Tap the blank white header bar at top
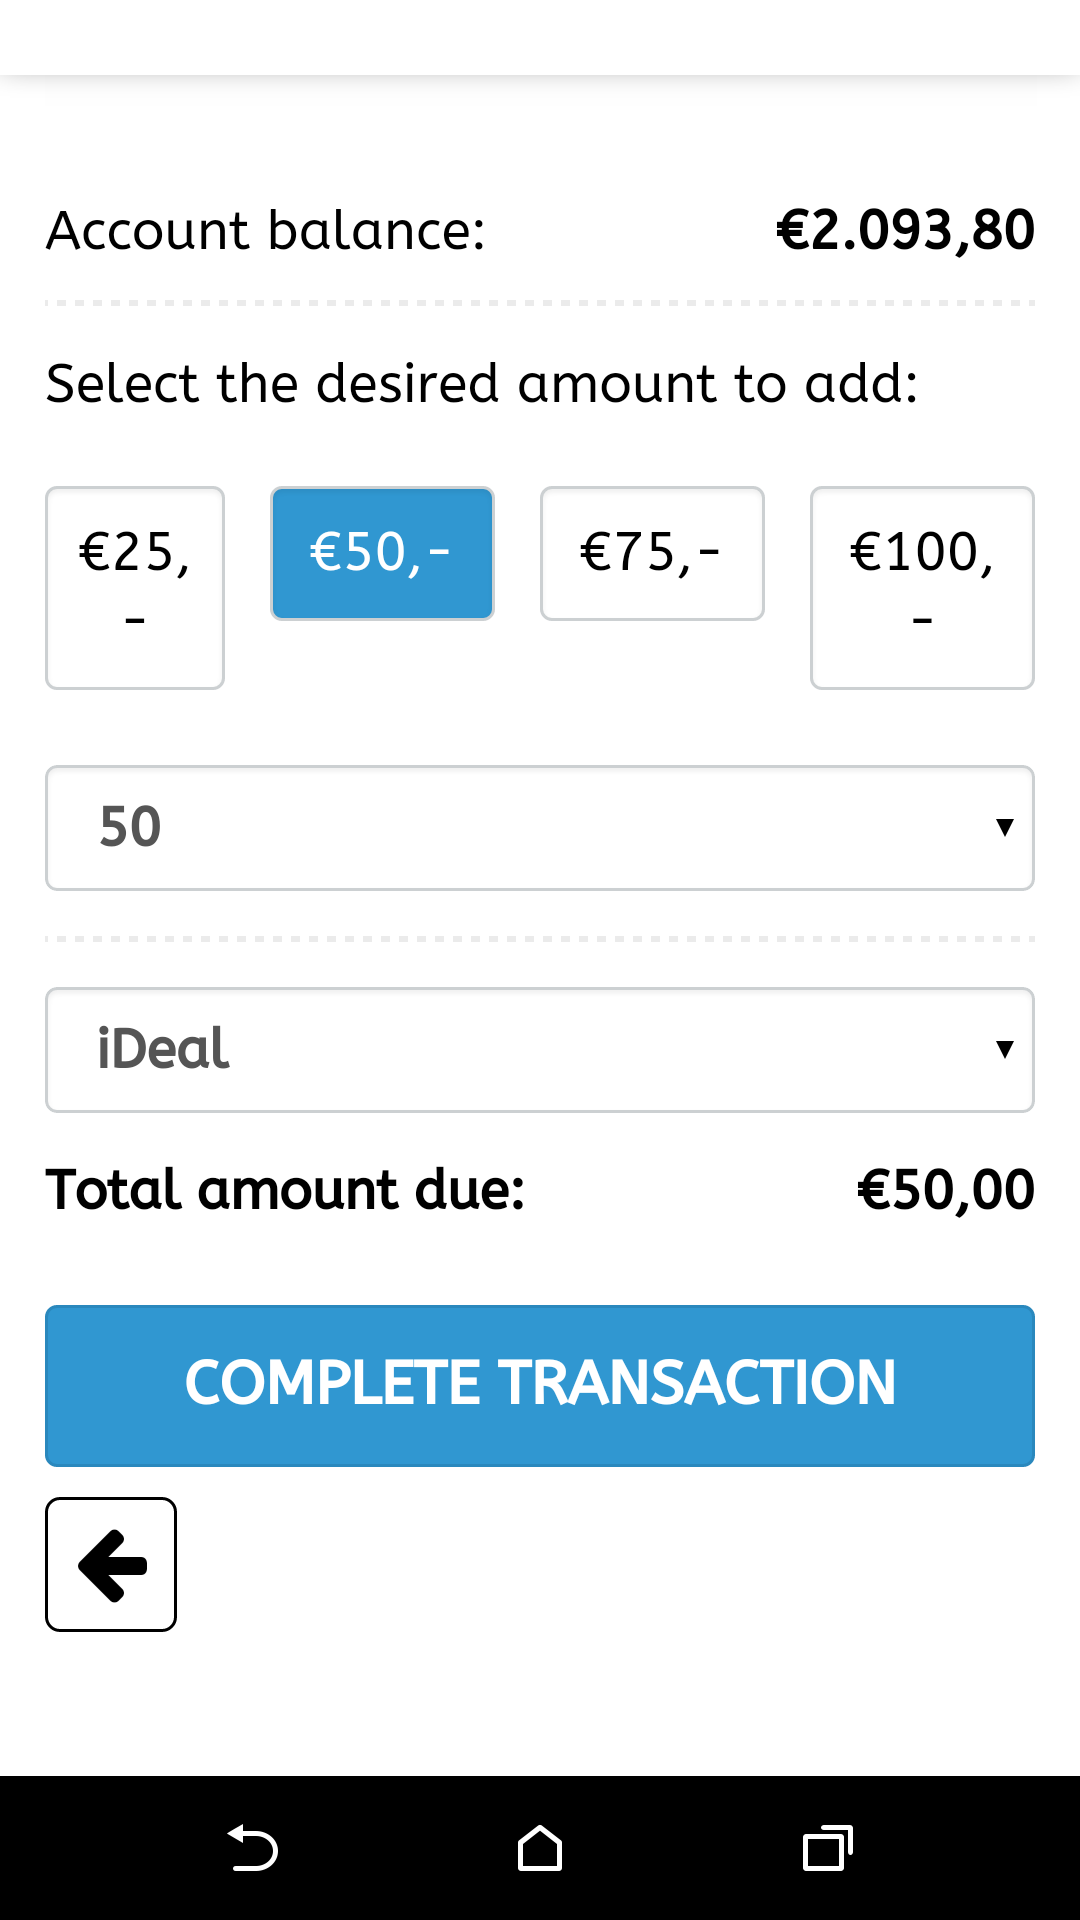The width and height of the screenshot is (1080, 1920). pos(540,37)
